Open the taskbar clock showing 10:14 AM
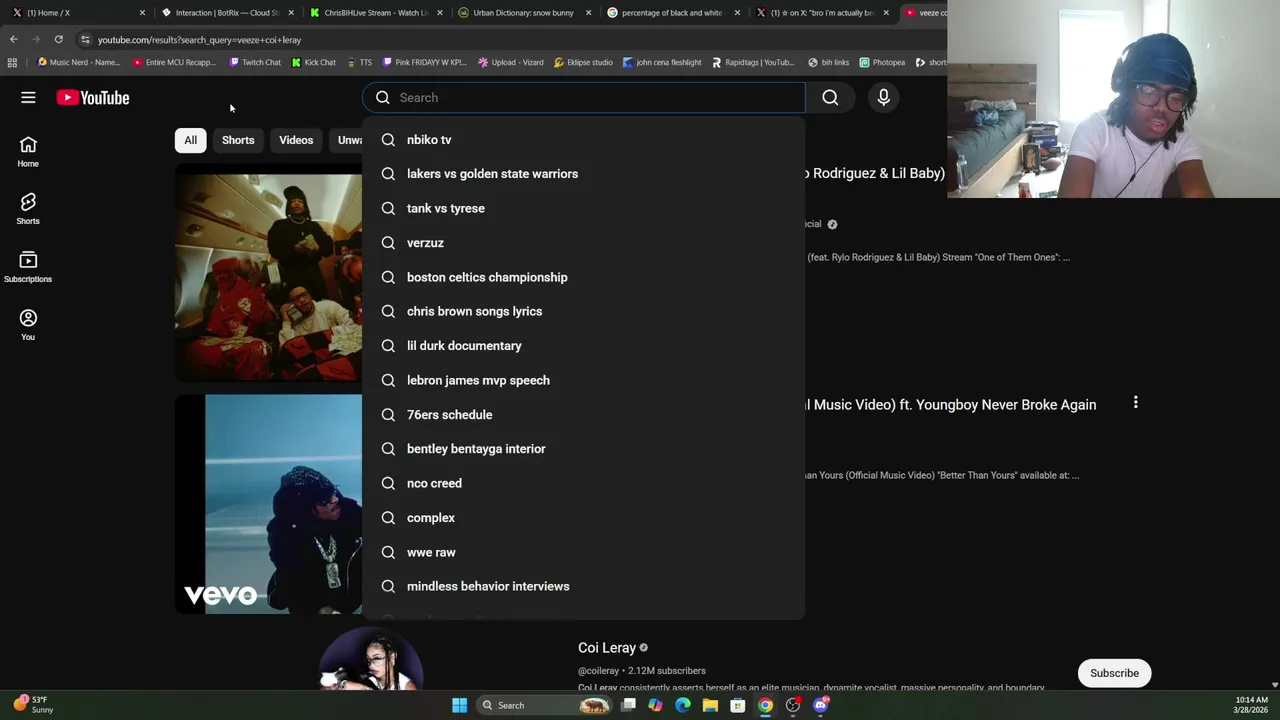The image size is (1280, 720). pos(1252,704)
